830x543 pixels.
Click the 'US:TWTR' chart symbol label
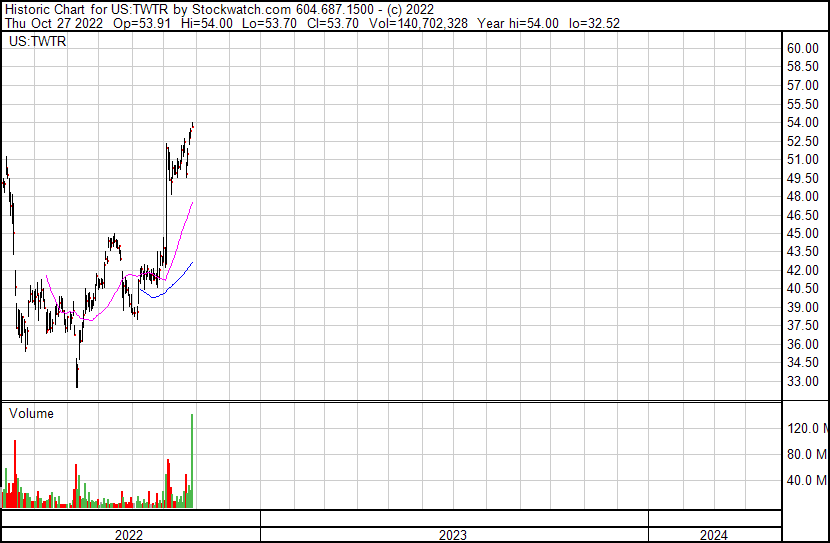point(38,41)
